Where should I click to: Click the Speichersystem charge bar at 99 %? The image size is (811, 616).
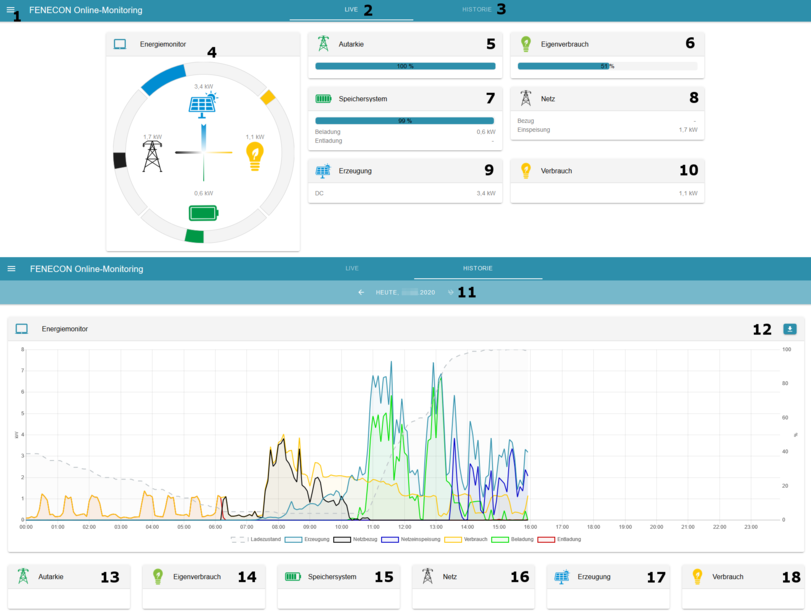[405, 121]
